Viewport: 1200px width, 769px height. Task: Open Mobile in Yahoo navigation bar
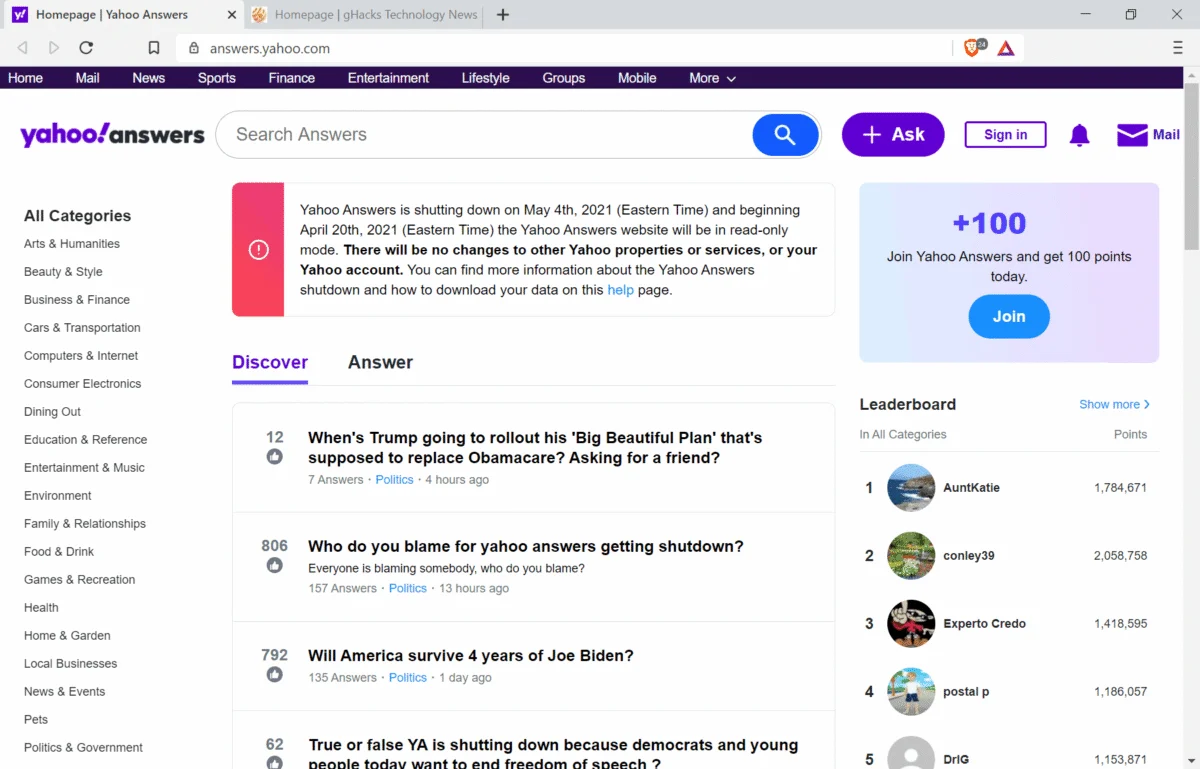click(637, 78)
